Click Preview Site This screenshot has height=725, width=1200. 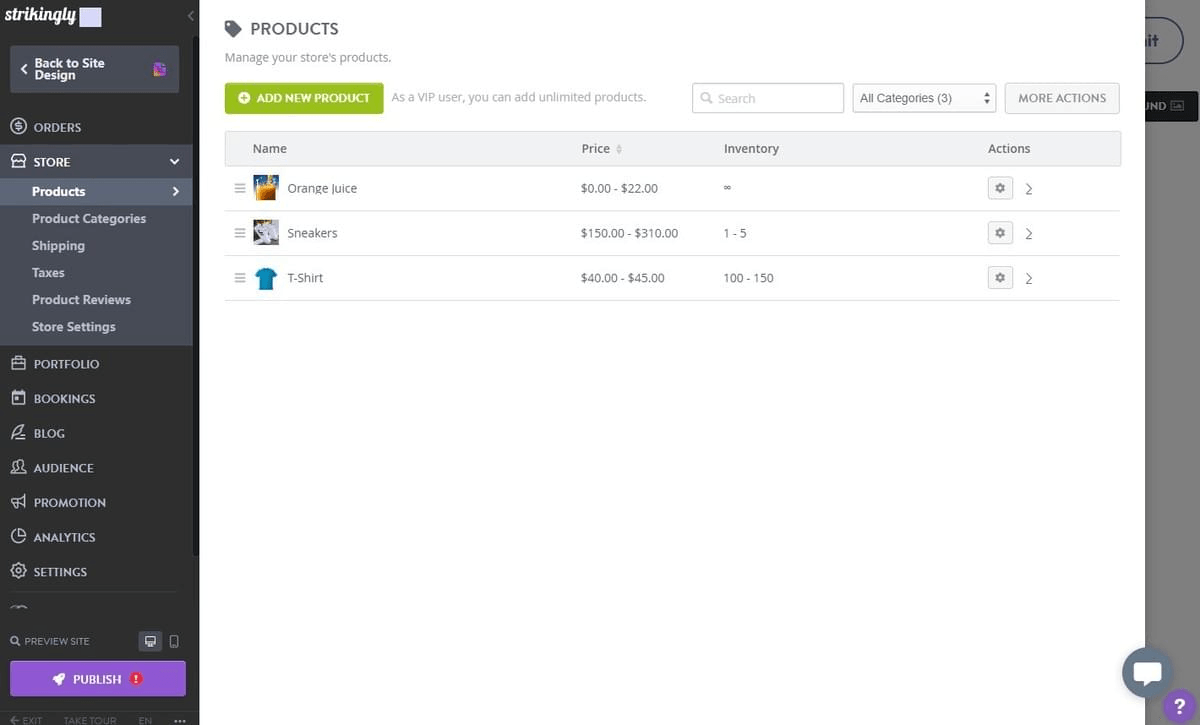coord(50,641)
